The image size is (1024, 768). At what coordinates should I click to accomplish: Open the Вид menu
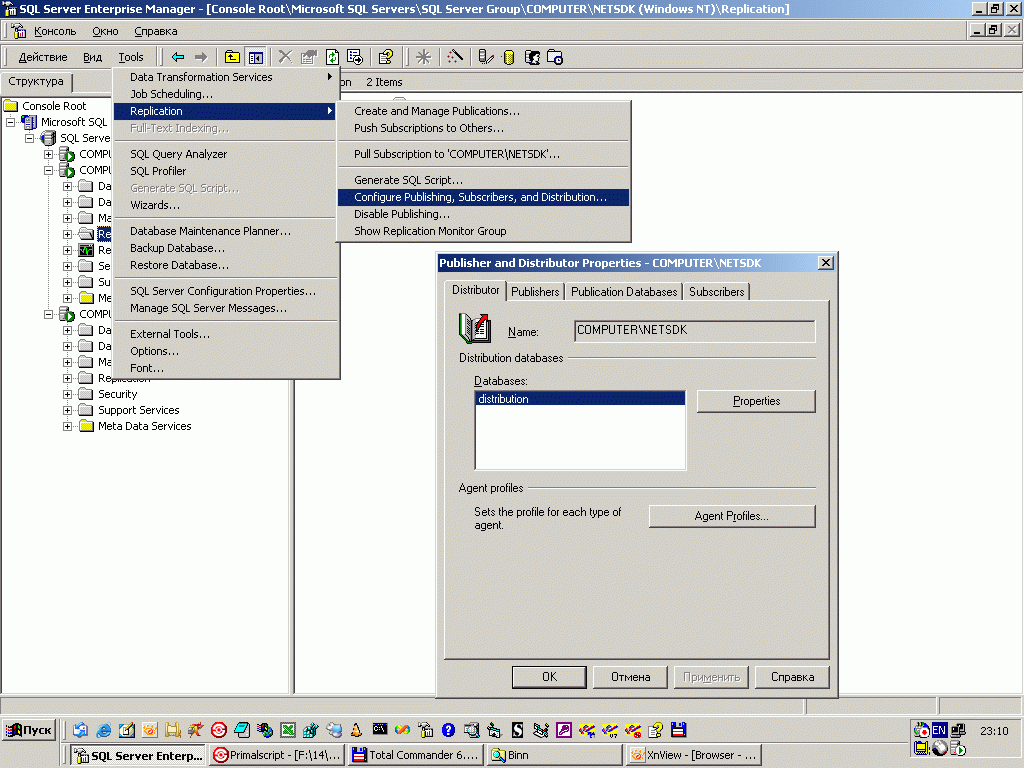click(x=92, y=57)
